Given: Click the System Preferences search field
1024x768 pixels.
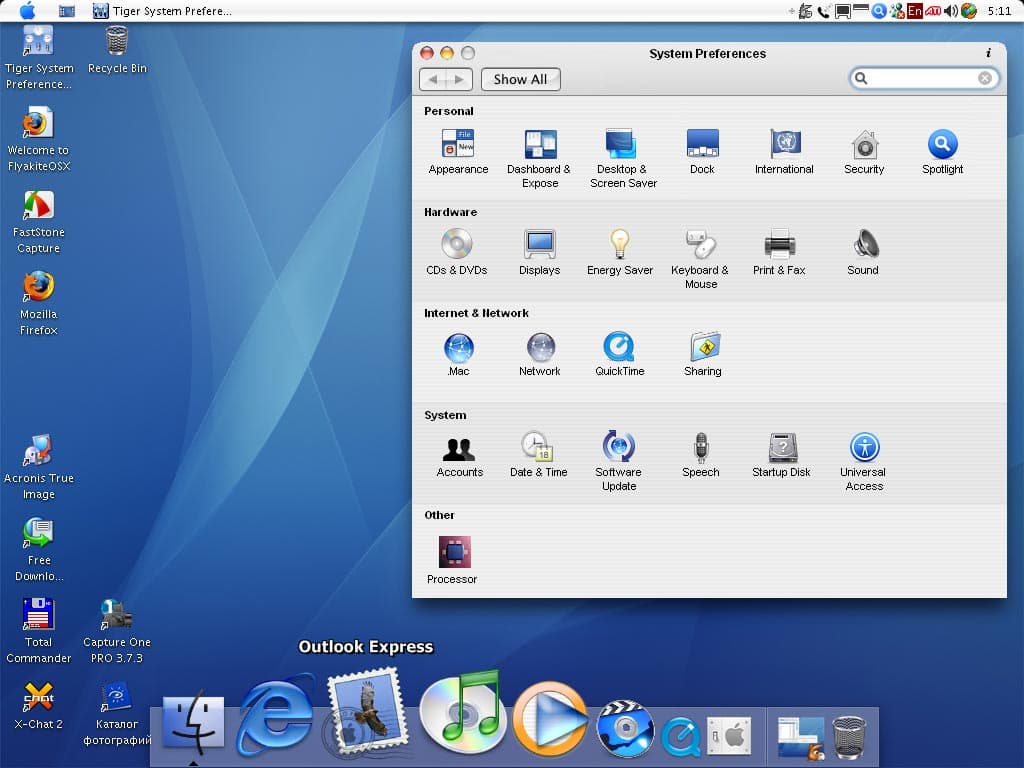Looking at the screenshot, I should tap(920, 78).
